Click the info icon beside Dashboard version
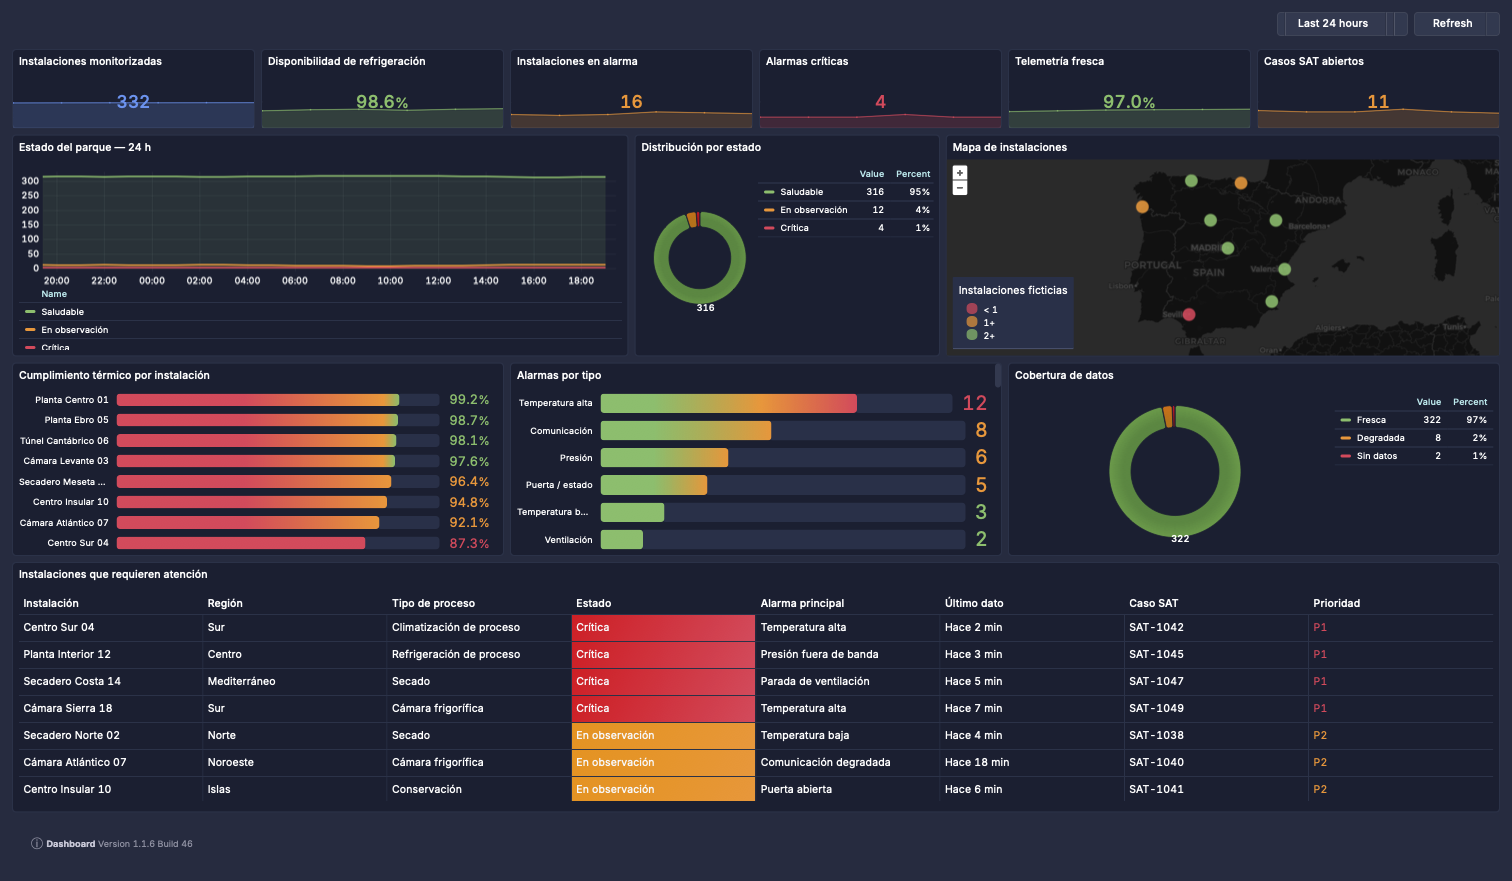The width and height of the screenshot is (1512, 881). [x=37, y=844]
